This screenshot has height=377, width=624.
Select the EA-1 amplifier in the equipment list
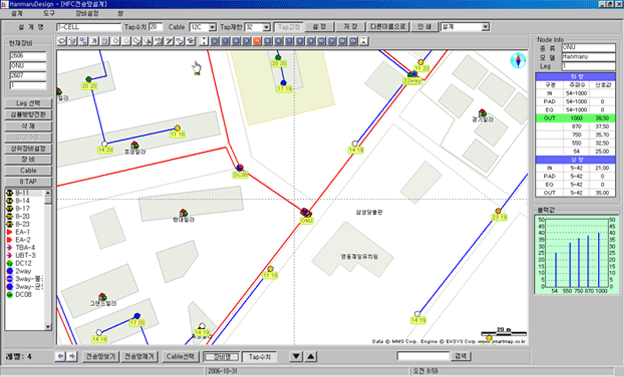[23, 232]
